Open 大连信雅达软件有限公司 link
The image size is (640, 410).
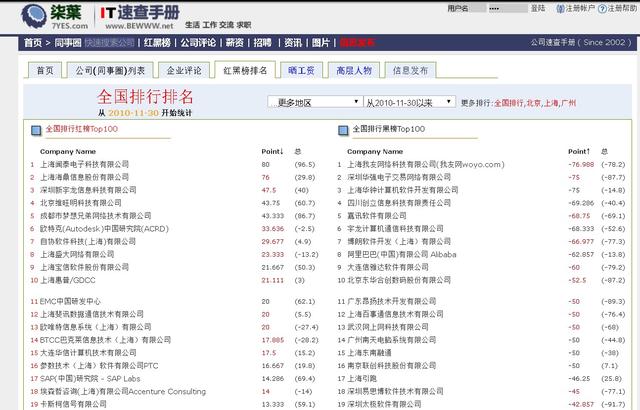(x=388, y=267)
